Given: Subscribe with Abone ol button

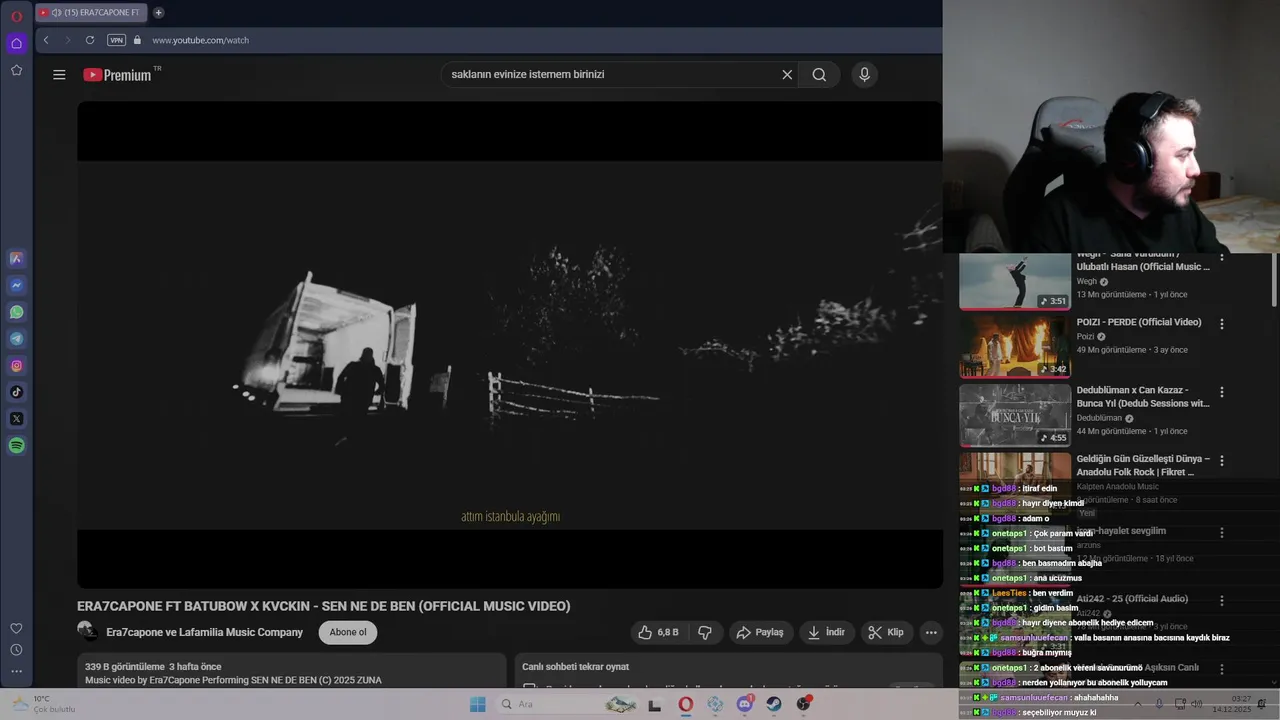Looking at the screenshot, I should point(348,632).
